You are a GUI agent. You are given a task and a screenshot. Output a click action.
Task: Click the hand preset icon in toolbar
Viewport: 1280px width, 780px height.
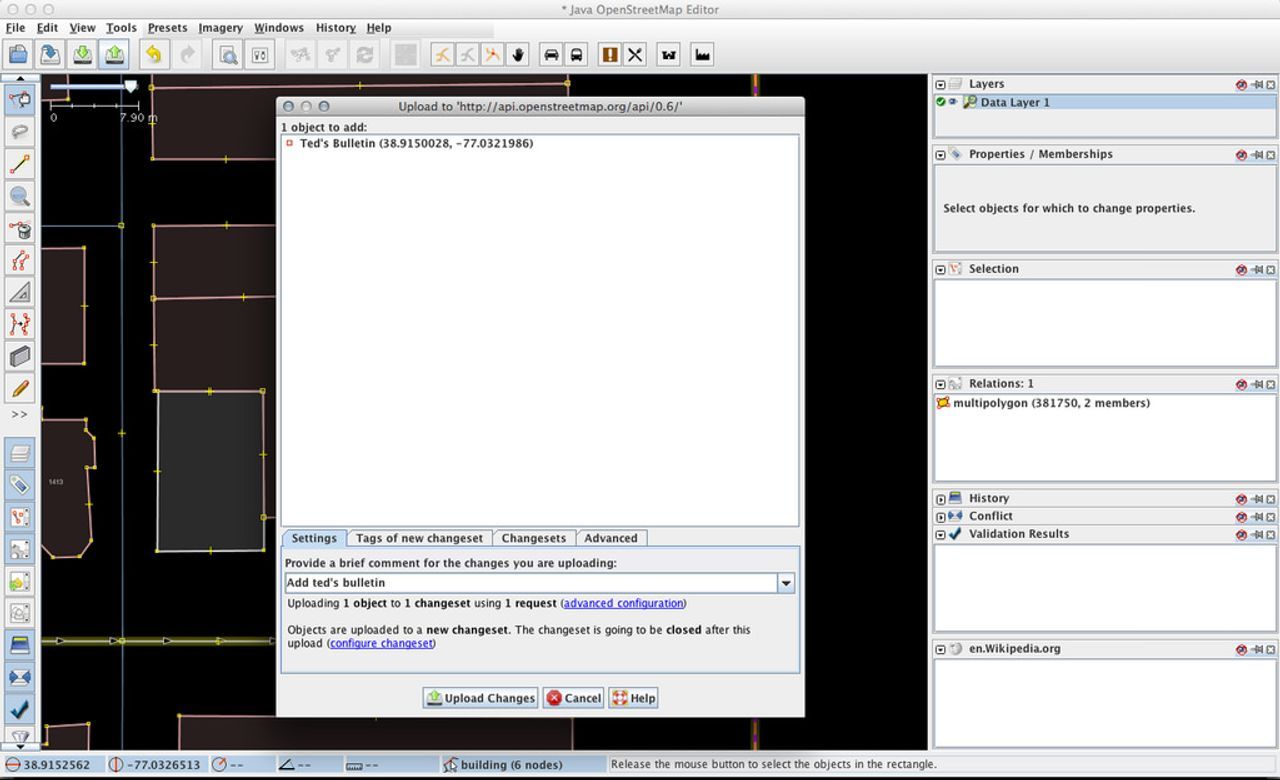point(518,55)
